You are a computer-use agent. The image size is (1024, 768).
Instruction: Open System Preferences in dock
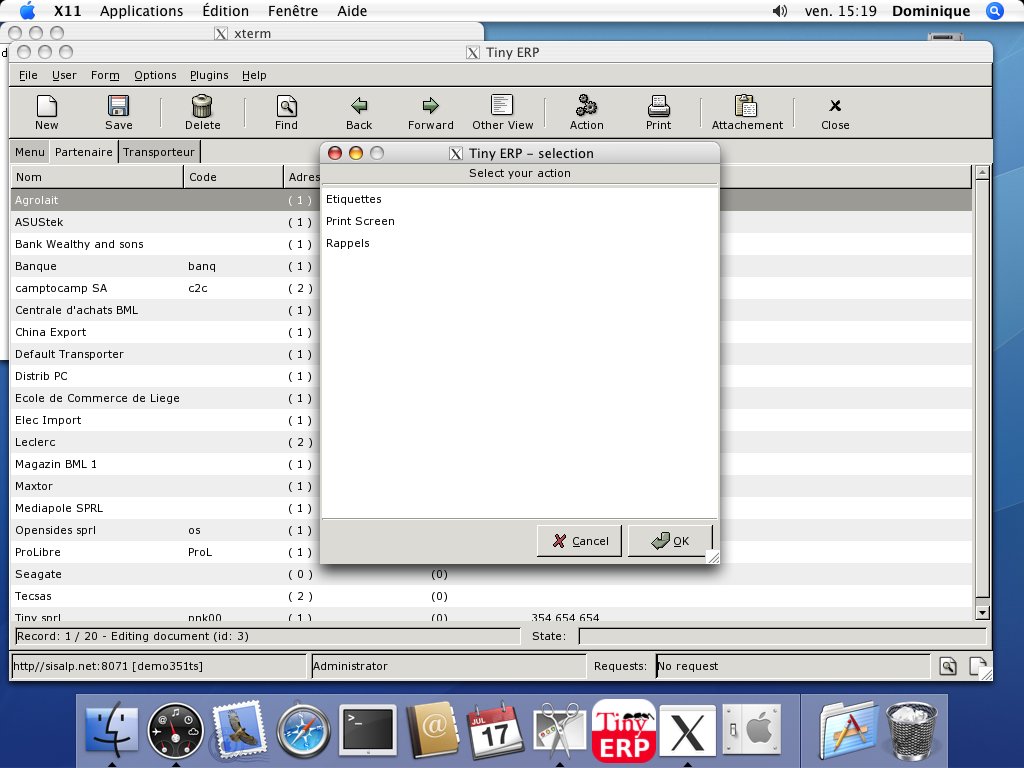click(x=751, y=730)
